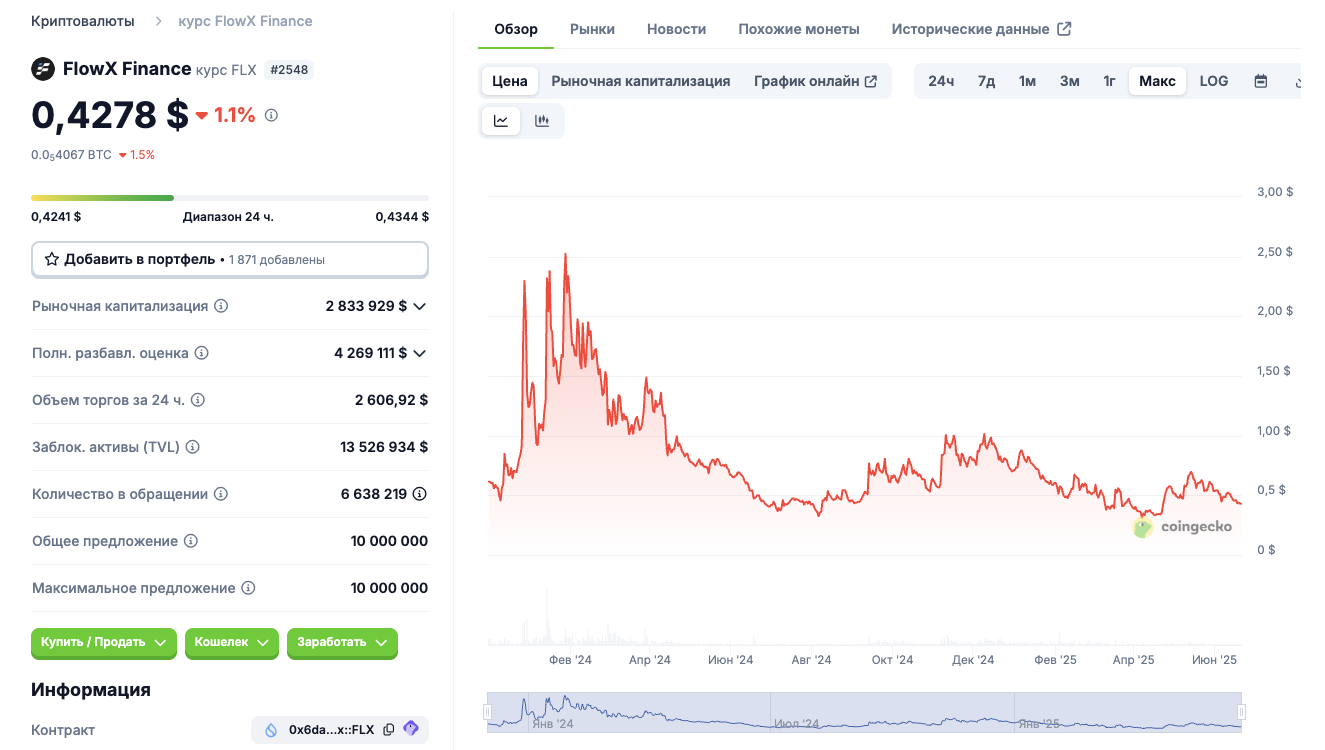Switch to the Новости tab
Image resolution: width=1325 pixels, height=750 pixels.
[x=677, y=29]
